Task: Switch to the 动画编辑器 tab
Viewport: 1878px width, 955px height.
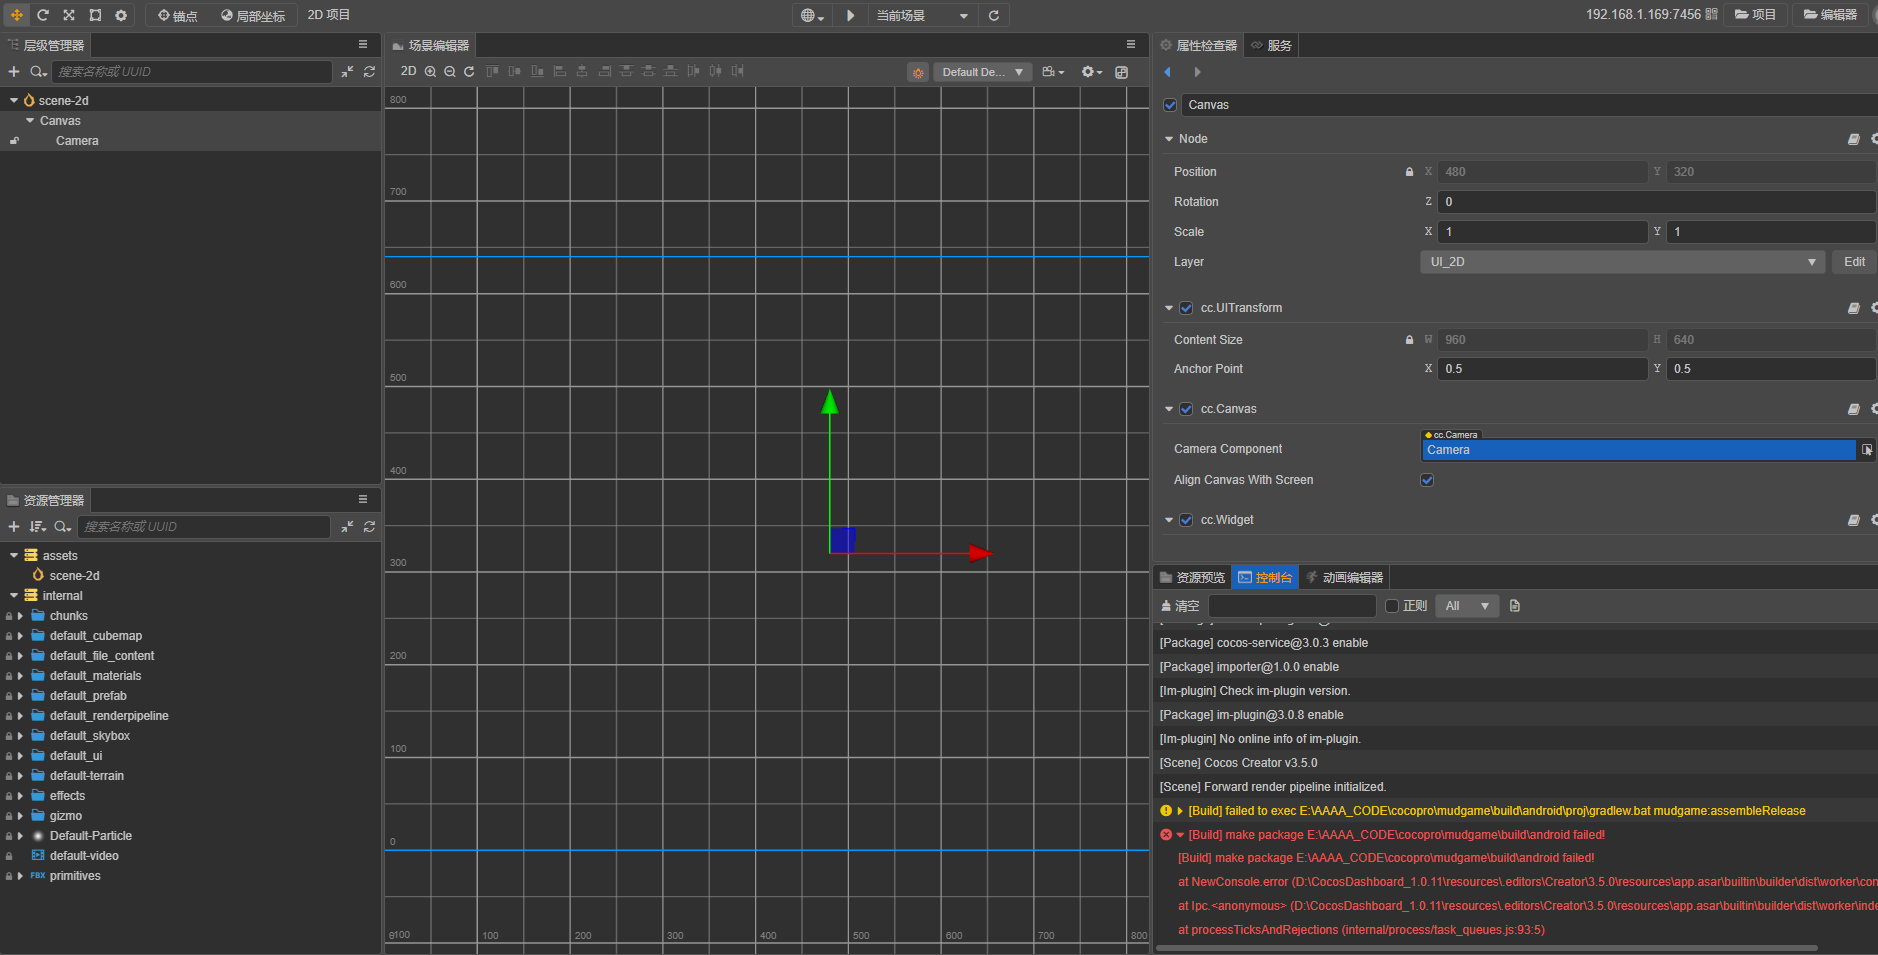Action: tap(1345, 578)
